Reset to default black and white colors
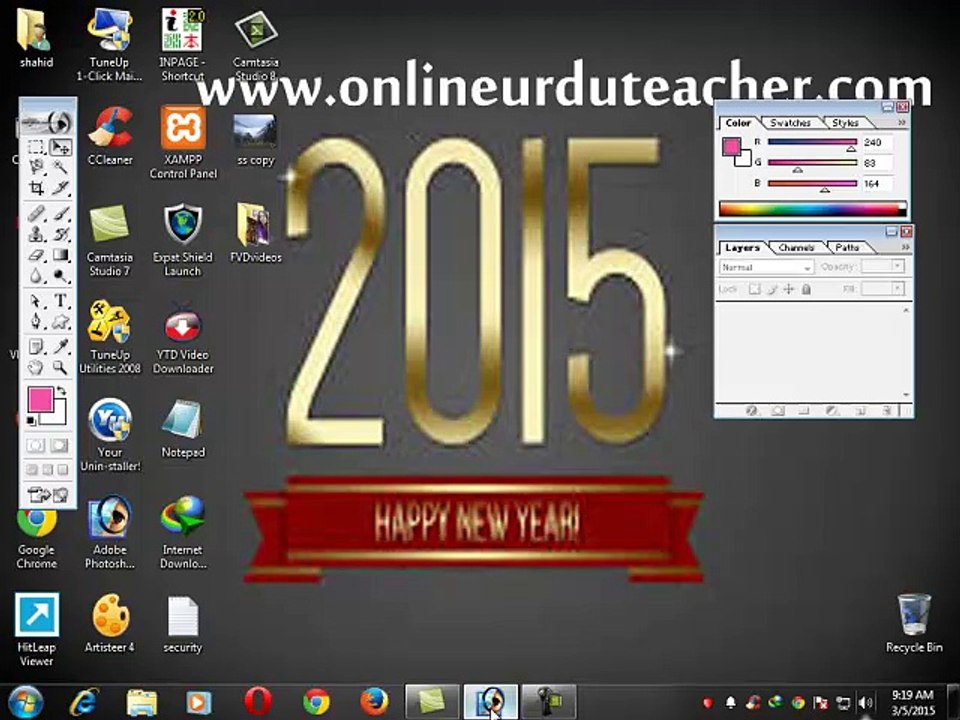Image resolution: width=960 pixels, height=720 pixels. [31, 421]
